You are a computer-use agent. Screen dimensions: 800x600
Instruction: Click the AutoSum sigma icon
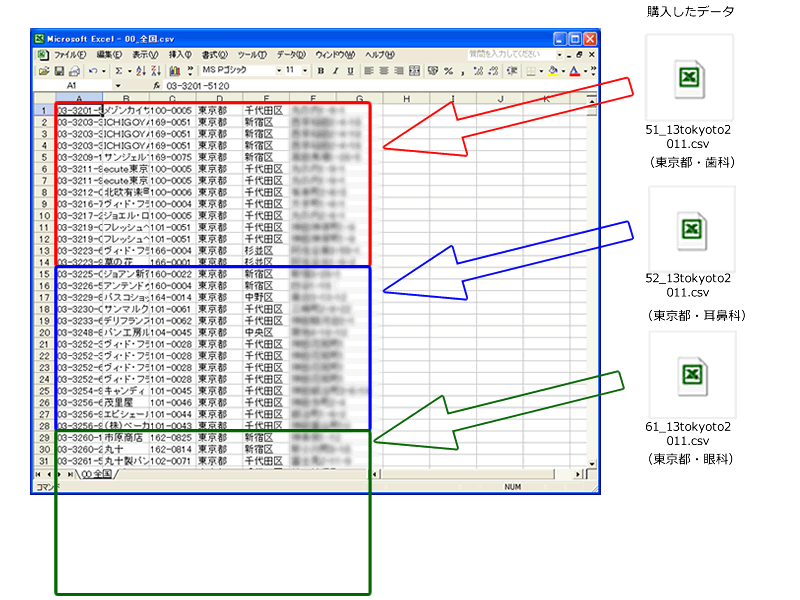tap(118, 71)
